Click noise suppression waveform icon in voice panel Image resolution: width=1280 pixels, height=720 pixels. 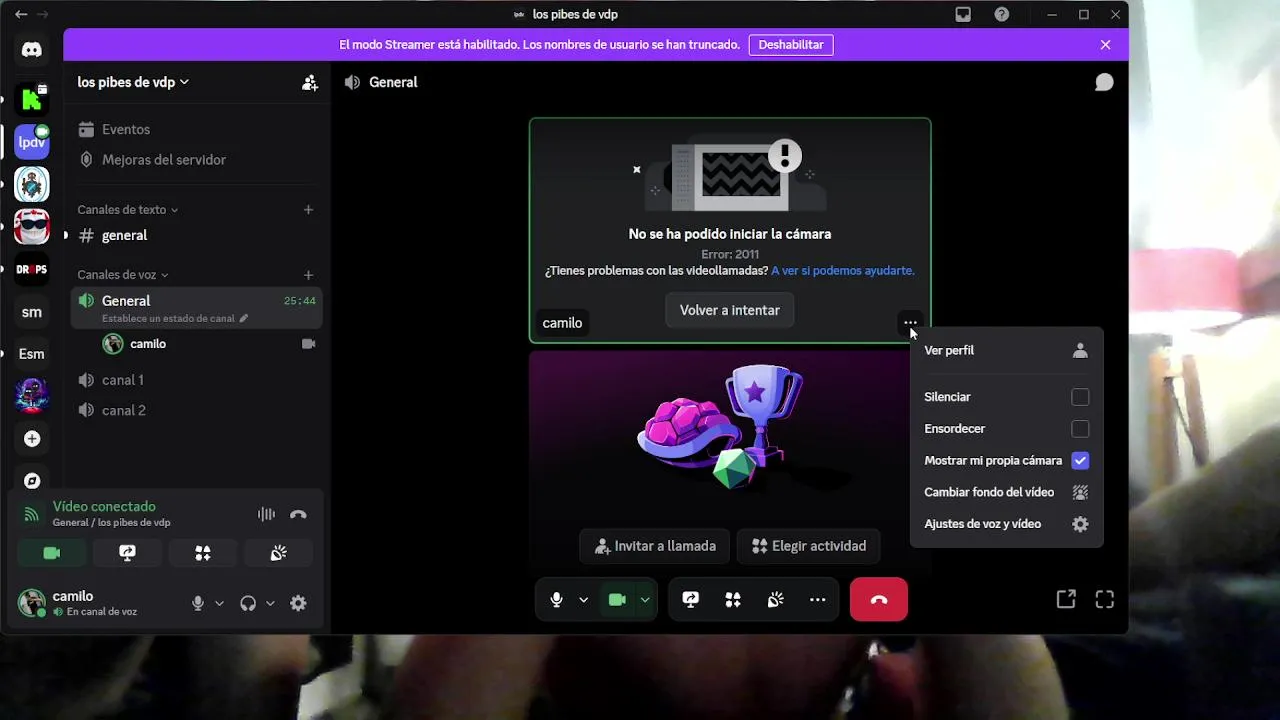(266, 514)
